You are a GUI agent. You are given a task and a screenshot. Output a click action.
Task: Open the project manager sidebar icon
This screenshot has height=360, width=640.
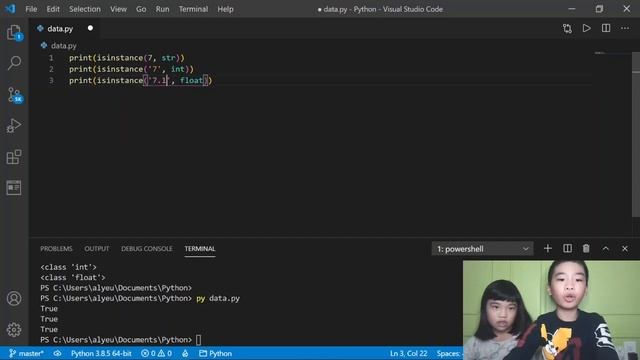(14, 188)
